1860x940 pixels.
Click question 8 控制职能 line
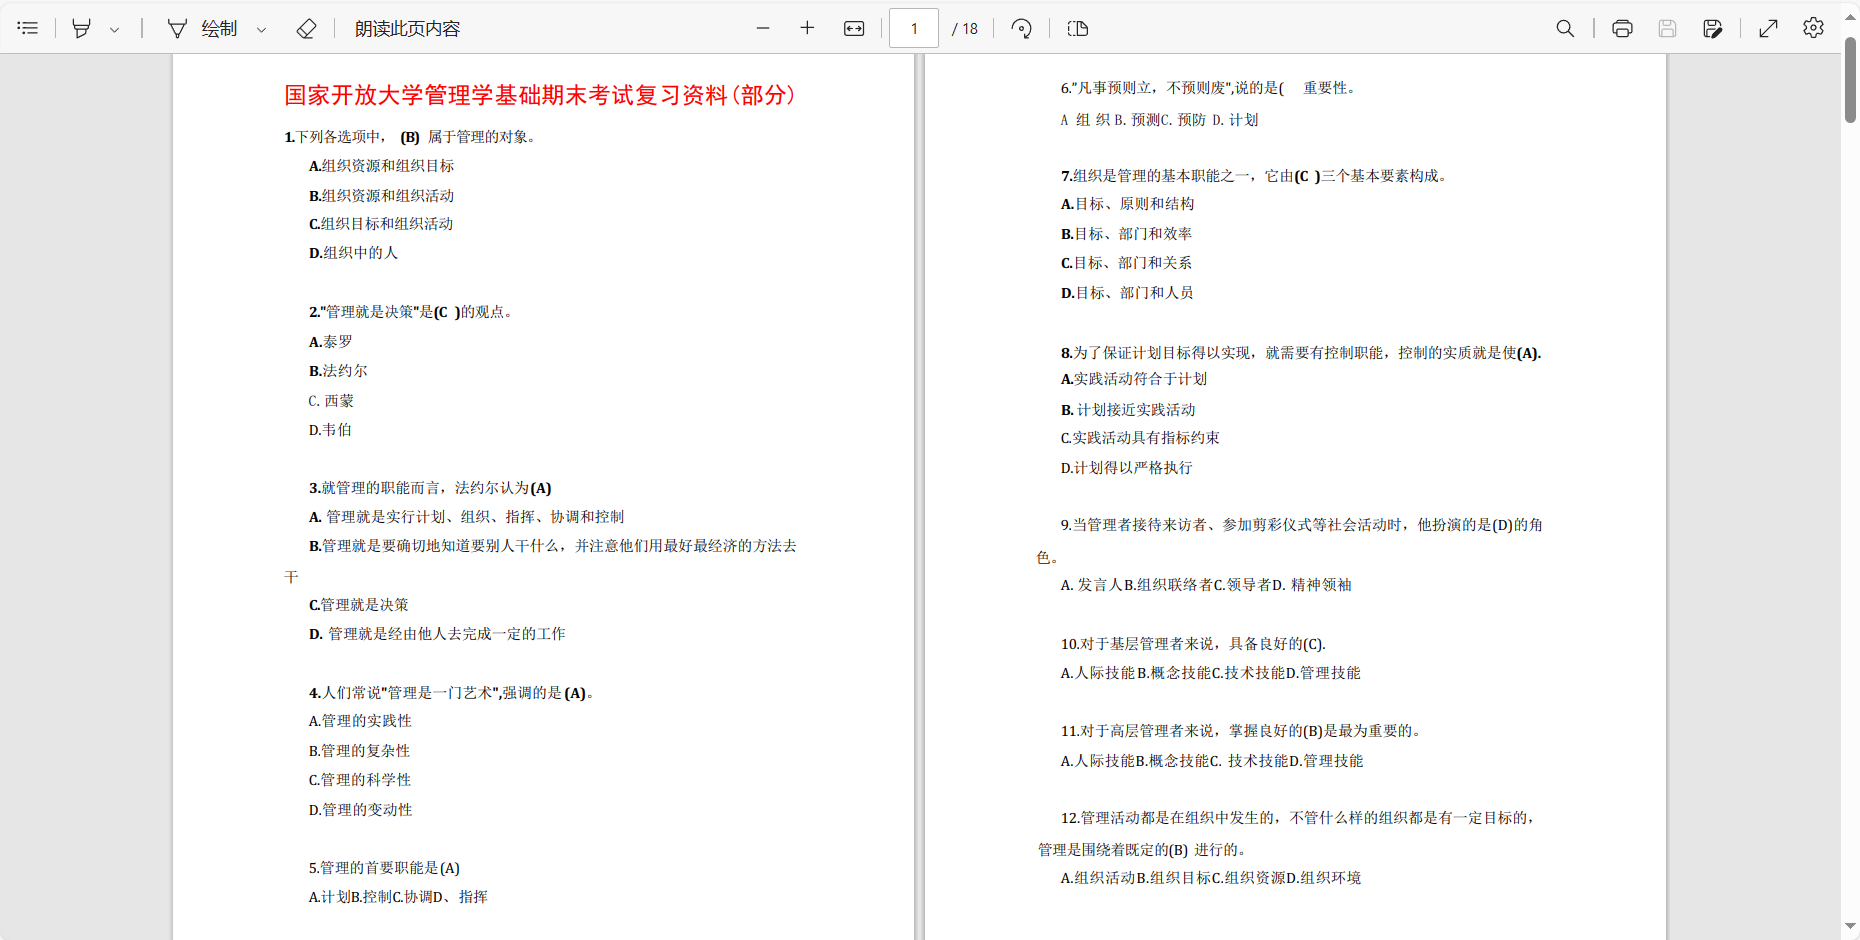1301,353
